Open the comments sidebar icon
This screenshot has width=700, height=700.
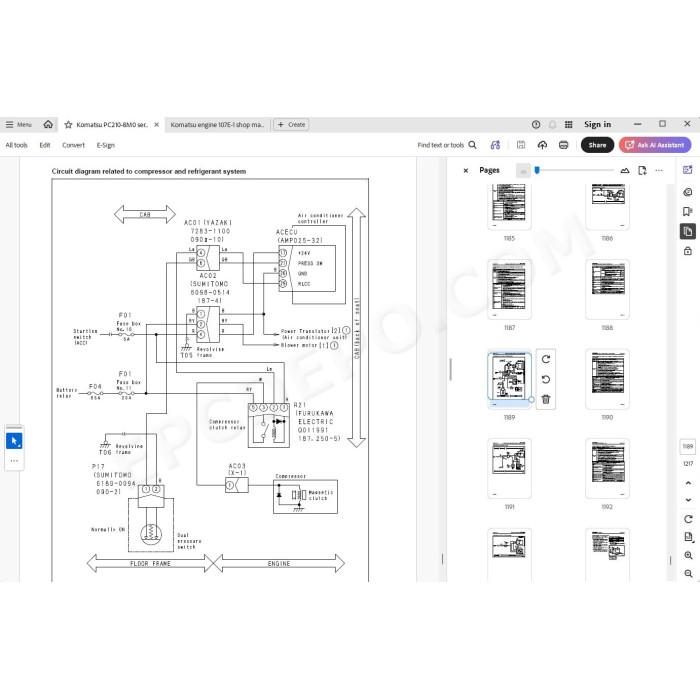point(688,192)
